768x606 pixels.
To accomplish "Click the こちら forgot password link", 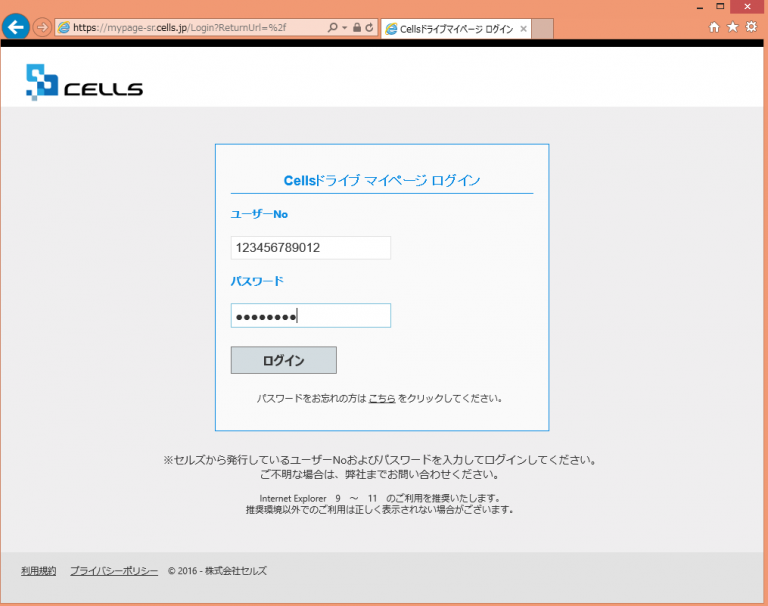I will [382, 398].
